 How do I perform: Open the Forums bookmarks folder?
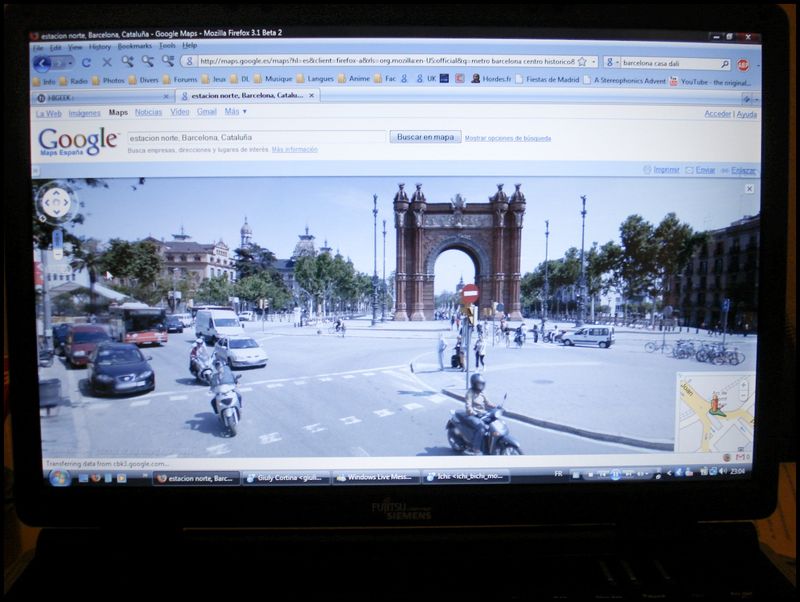(180, 80)
